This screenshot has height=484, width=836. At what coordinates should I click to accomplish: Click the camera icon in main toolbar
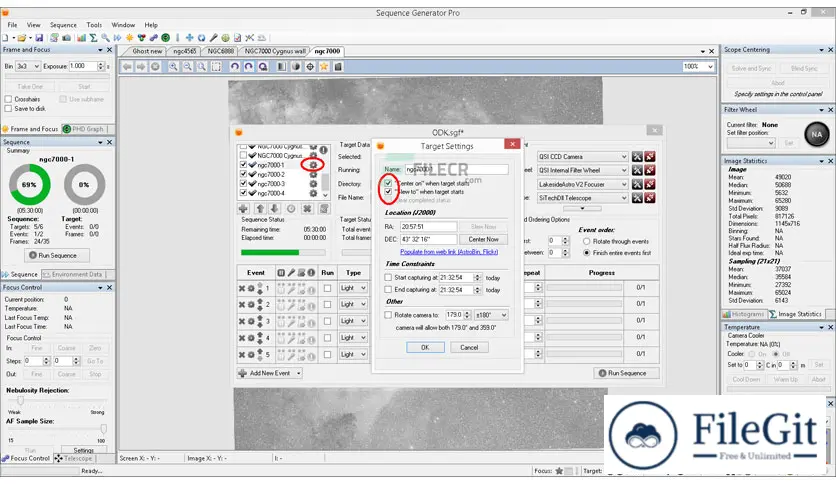tap(67, 38)
